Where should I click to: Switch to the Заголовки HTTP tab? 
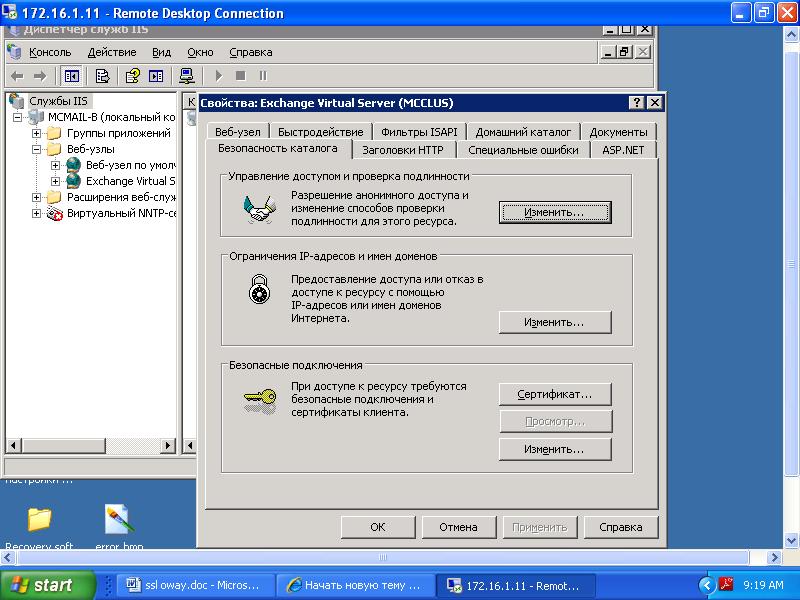point(403,150)
